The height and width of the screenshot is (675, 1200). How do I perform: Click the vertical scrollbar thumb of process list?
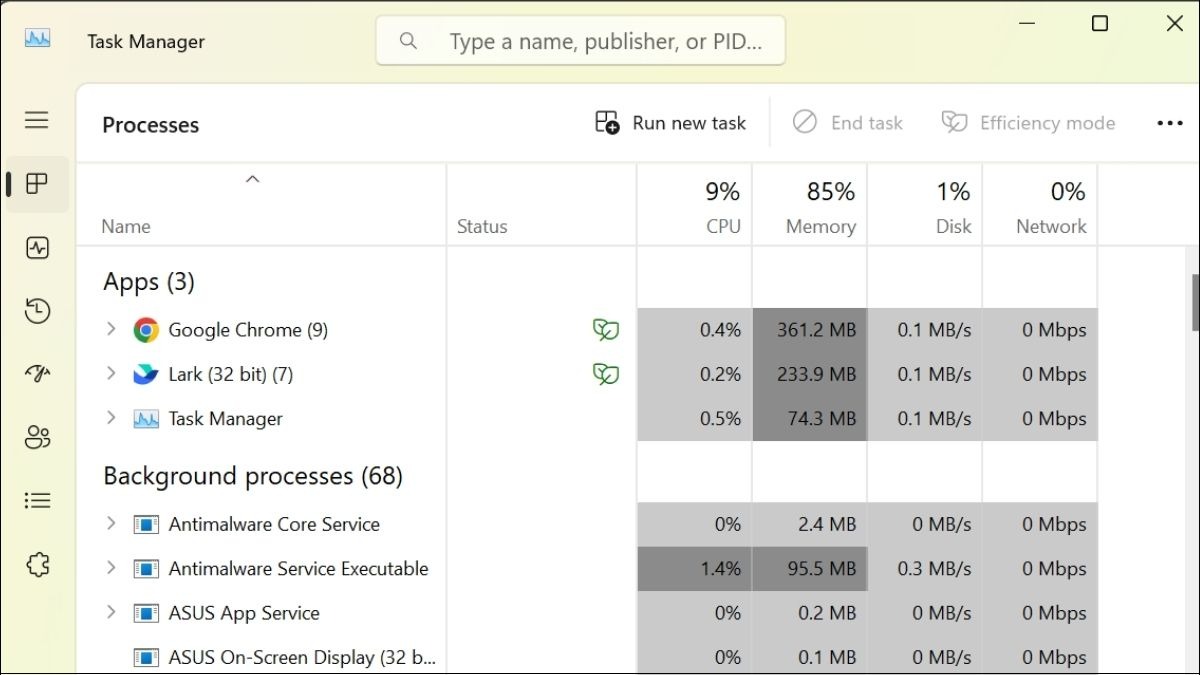[1194, 302]
